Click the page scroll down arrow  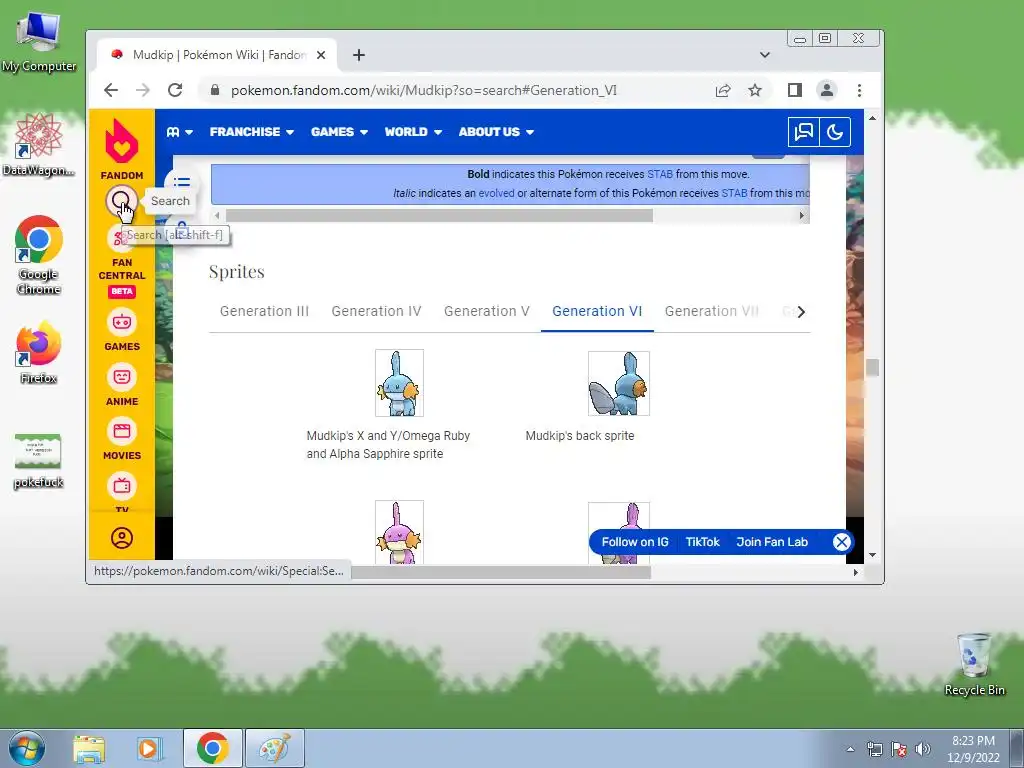tap(872, 555)
